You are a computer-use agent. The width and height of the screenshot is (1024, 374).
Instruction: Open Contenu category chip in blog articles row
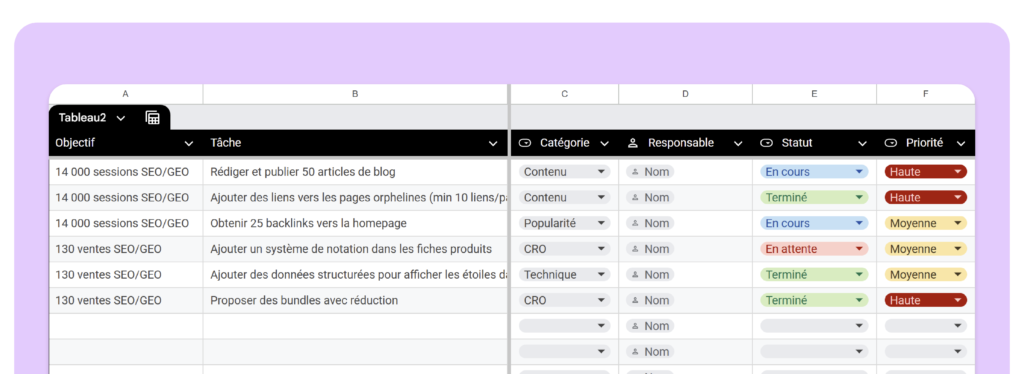[564, 172]
